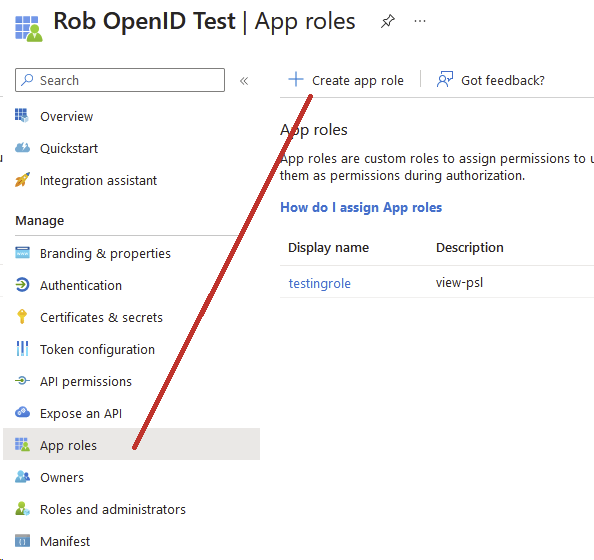This screenshot has width=594, height=560.
Task: Follow How do I assign App roles link
Action: (361, 208)
